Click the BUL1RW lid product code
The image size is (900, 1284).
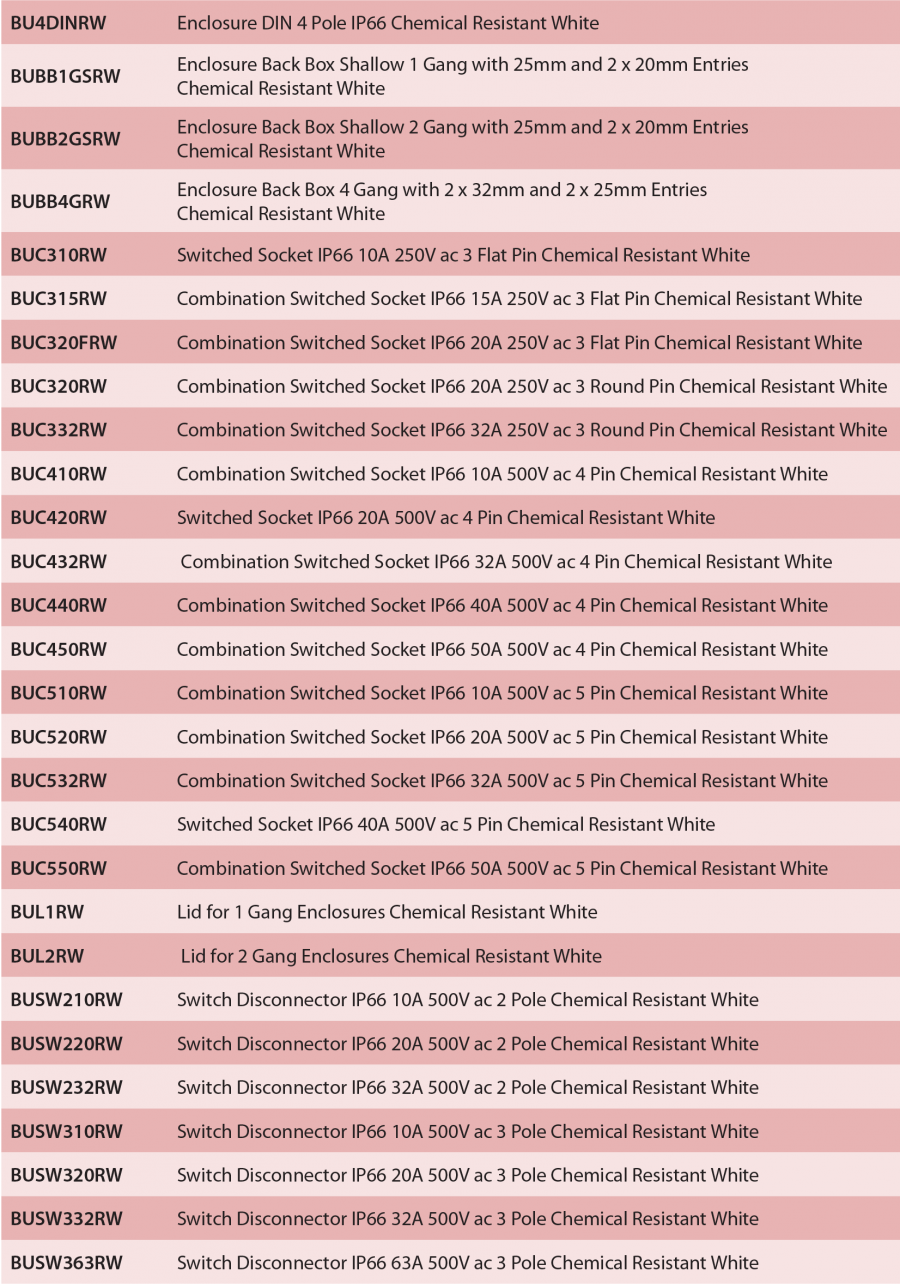pos(47,912)
